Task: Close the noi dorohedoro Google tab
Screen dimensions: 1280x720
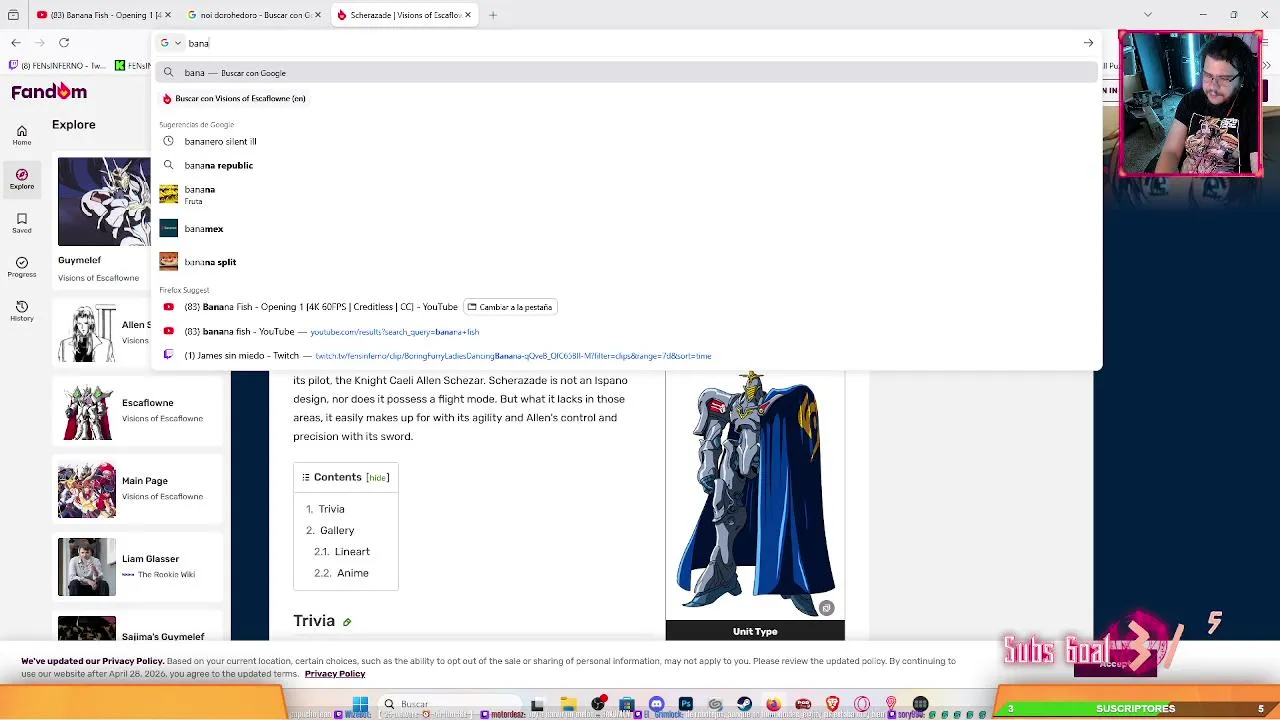Action: tap(318, 15)
